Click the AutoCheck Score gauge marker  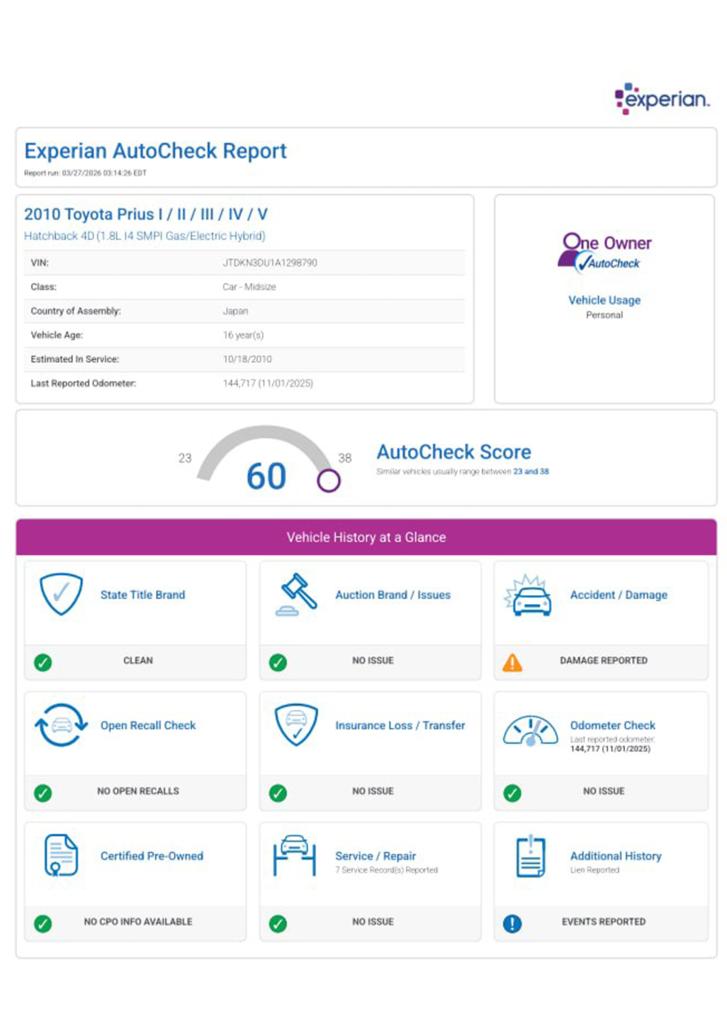pyautogui.click(x=328, y=481)
